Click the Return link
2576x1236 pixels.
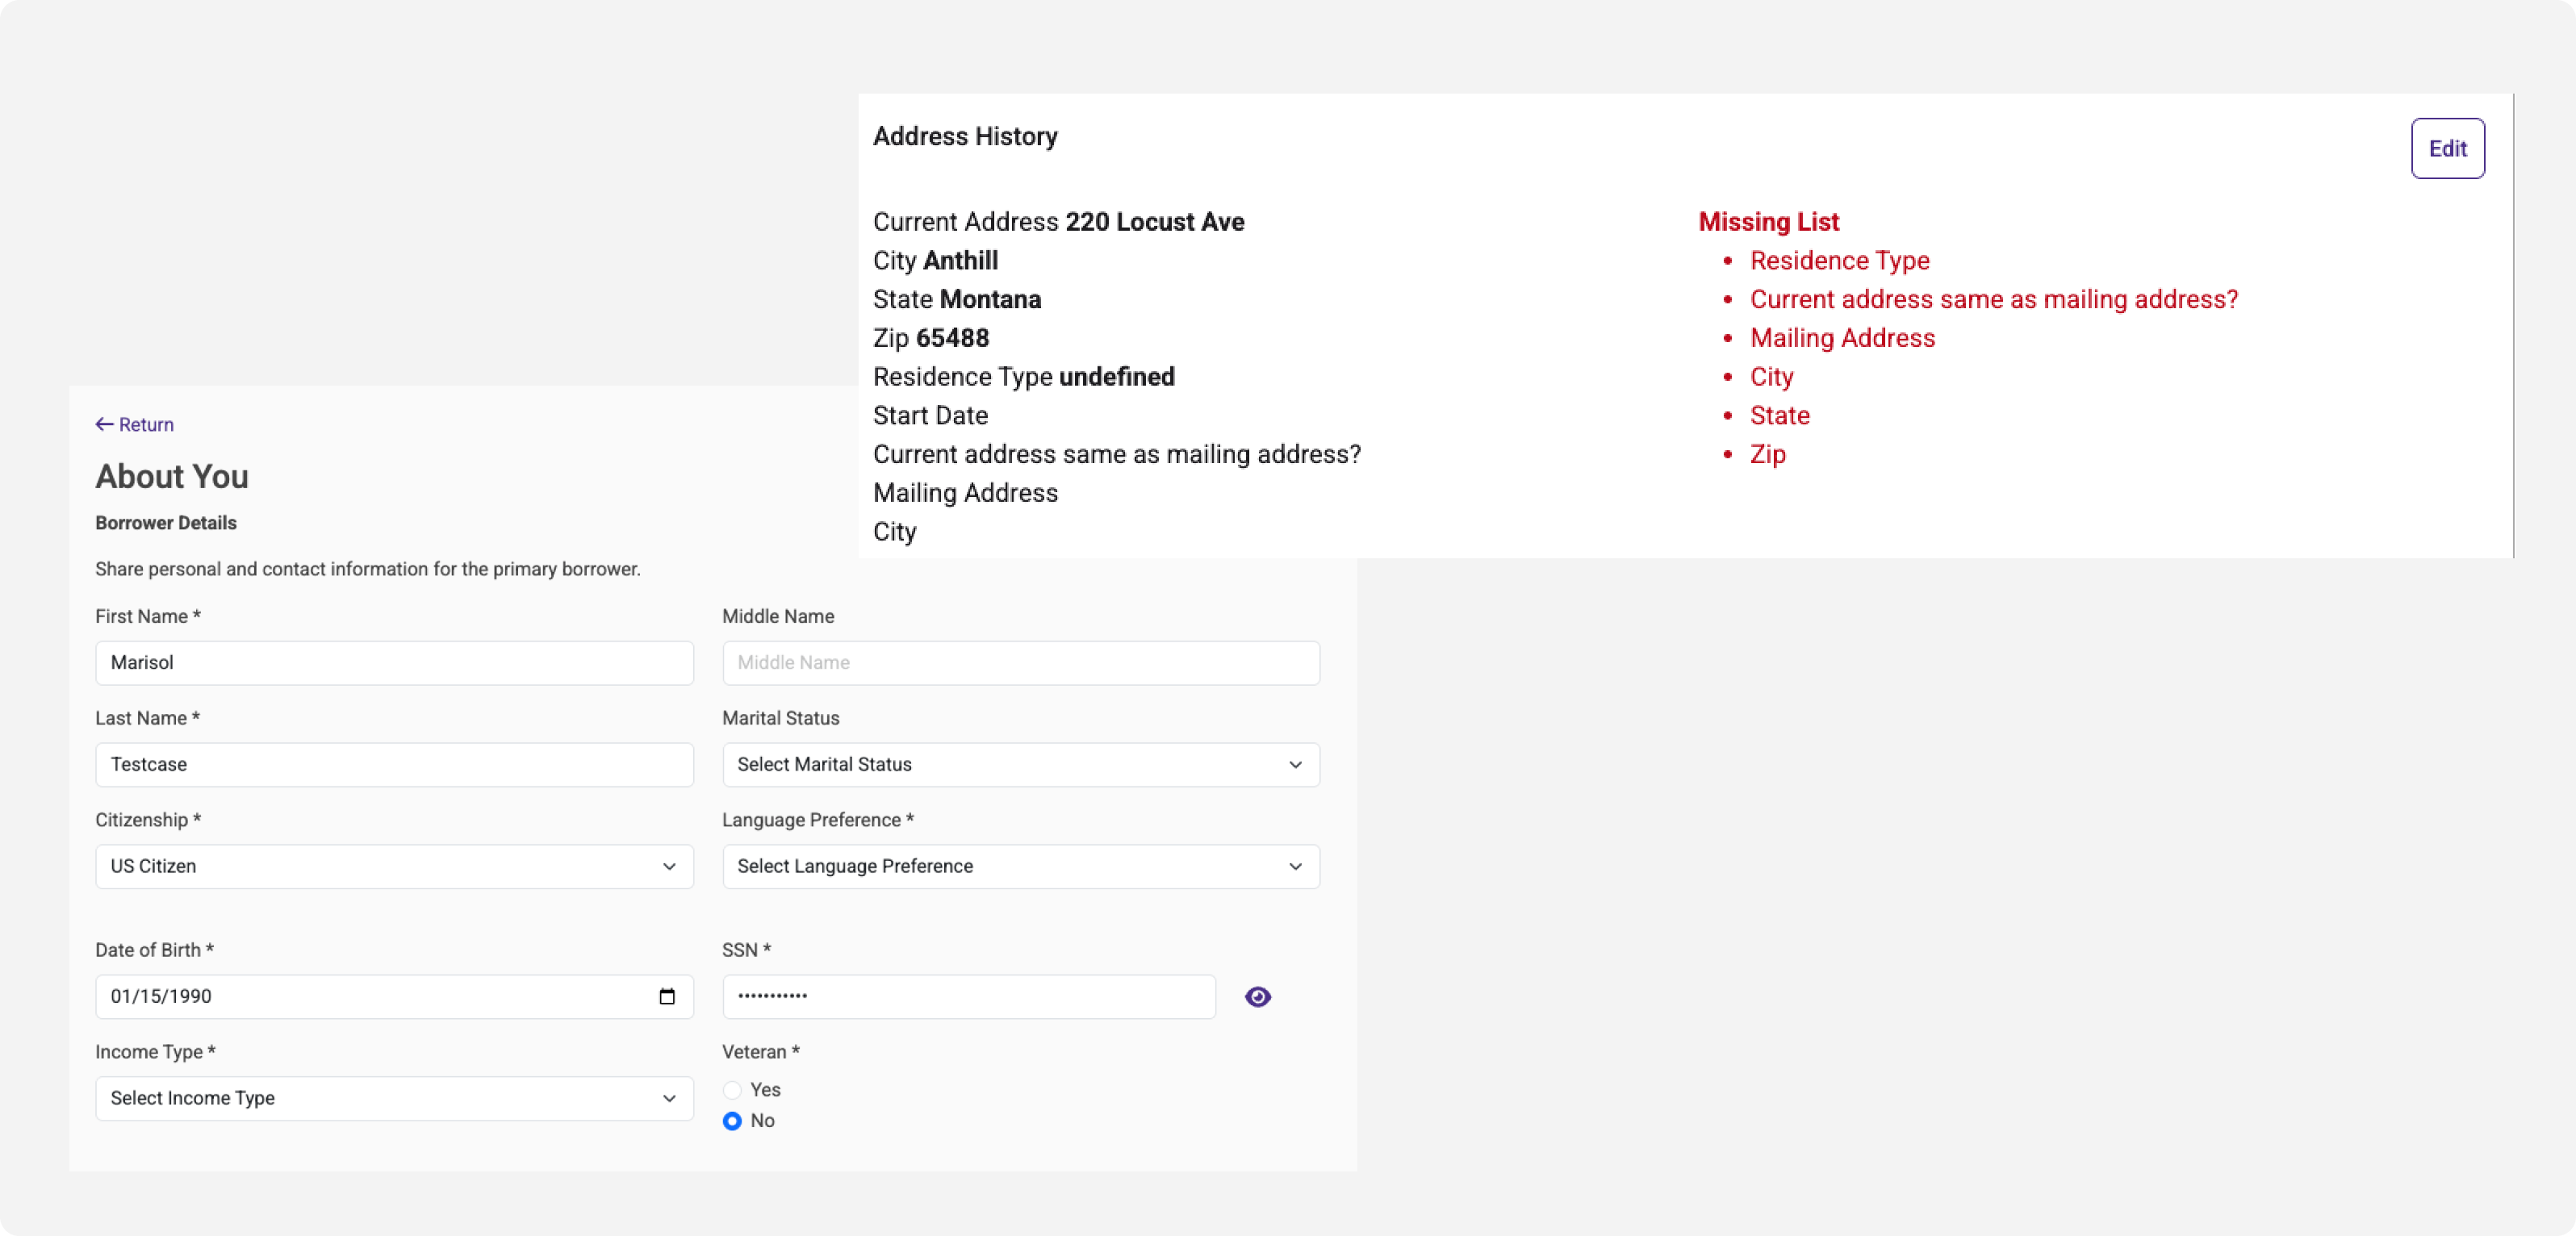pos(146,425)
